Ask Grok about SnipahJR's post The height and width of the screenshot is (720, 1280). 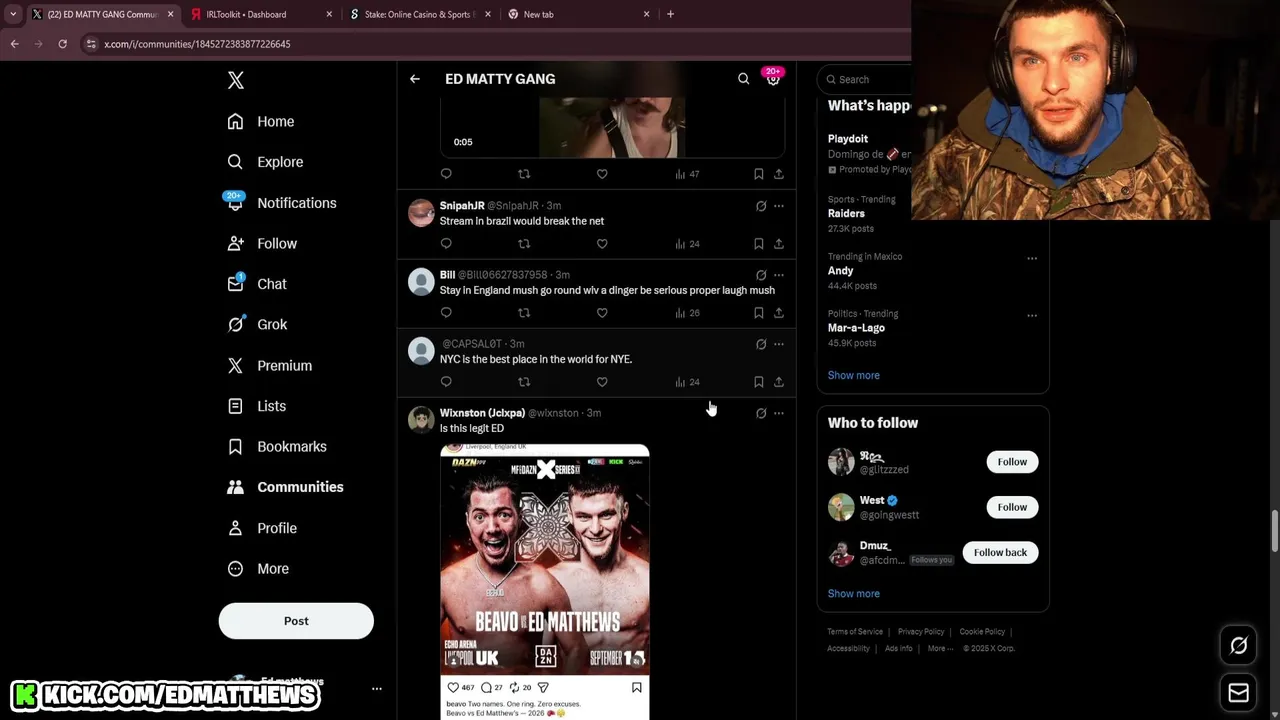(x=761, y=206)
